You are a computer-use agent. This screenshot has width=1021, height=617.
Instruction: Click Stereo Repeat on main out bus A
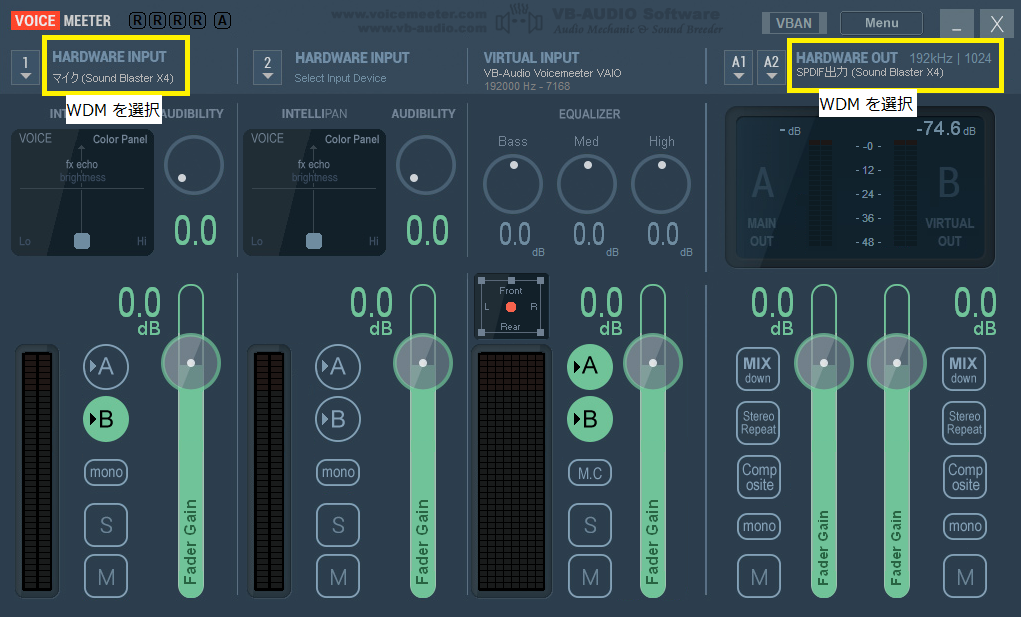coord(758,423)
